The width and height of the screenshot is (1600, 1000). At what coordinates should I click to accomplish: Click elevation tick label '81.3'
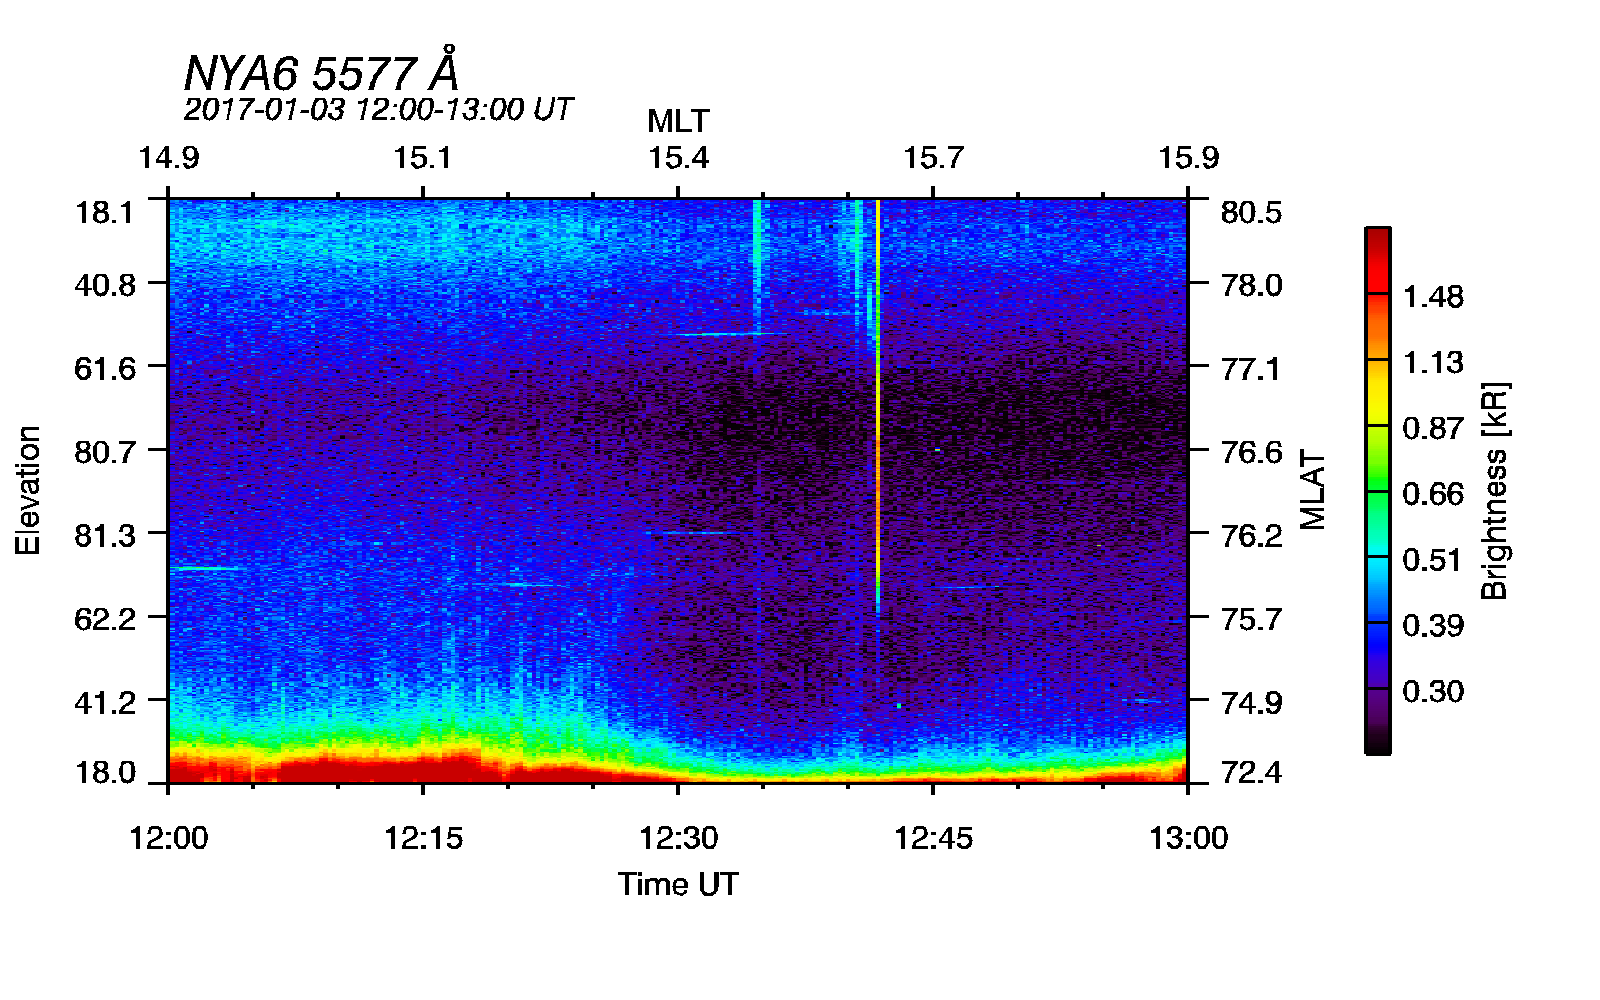point(104,535)
